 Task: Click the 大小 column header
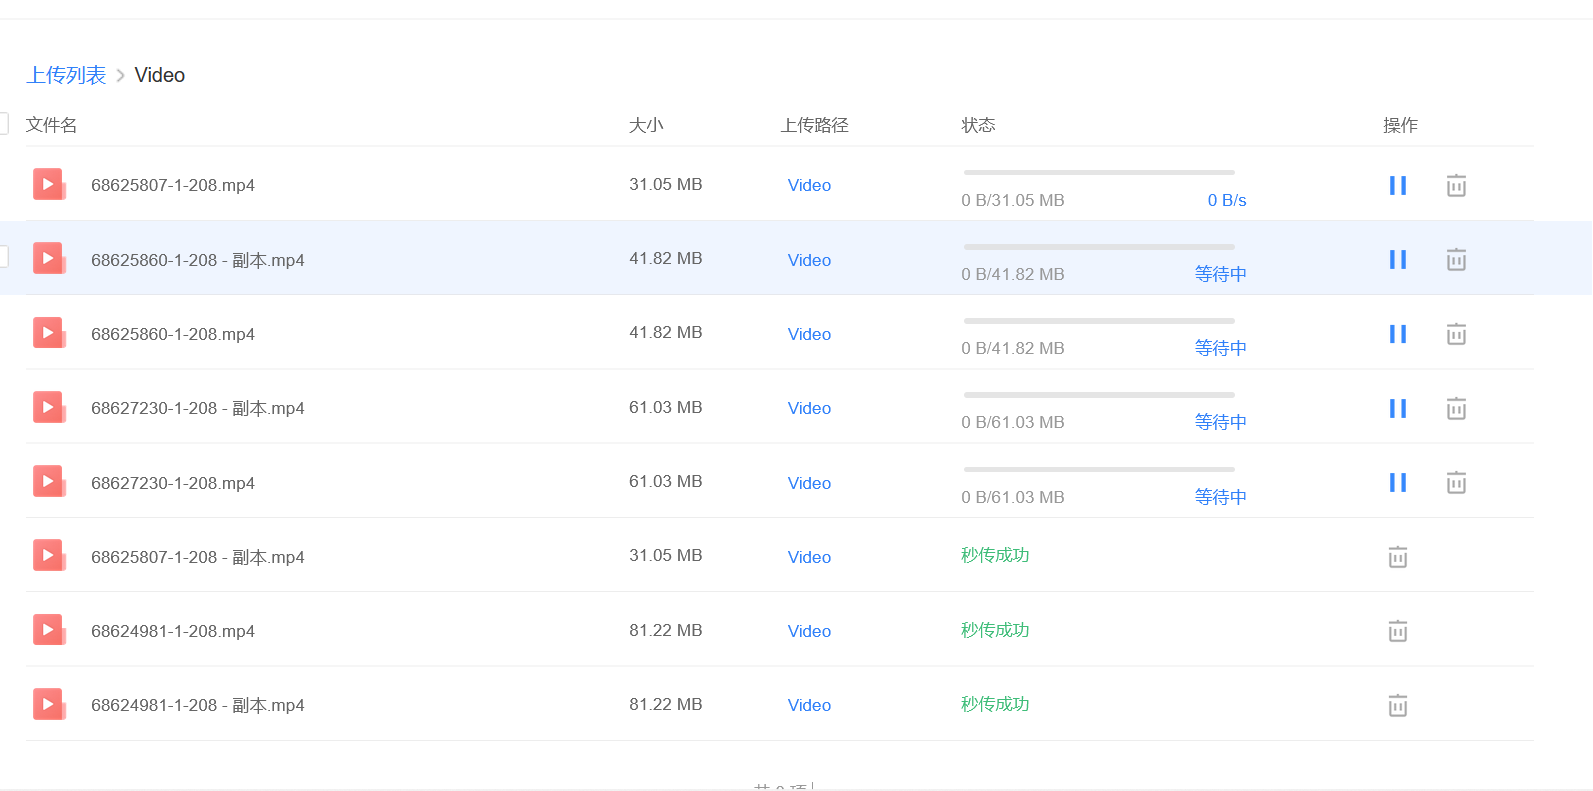click(646, 125)
